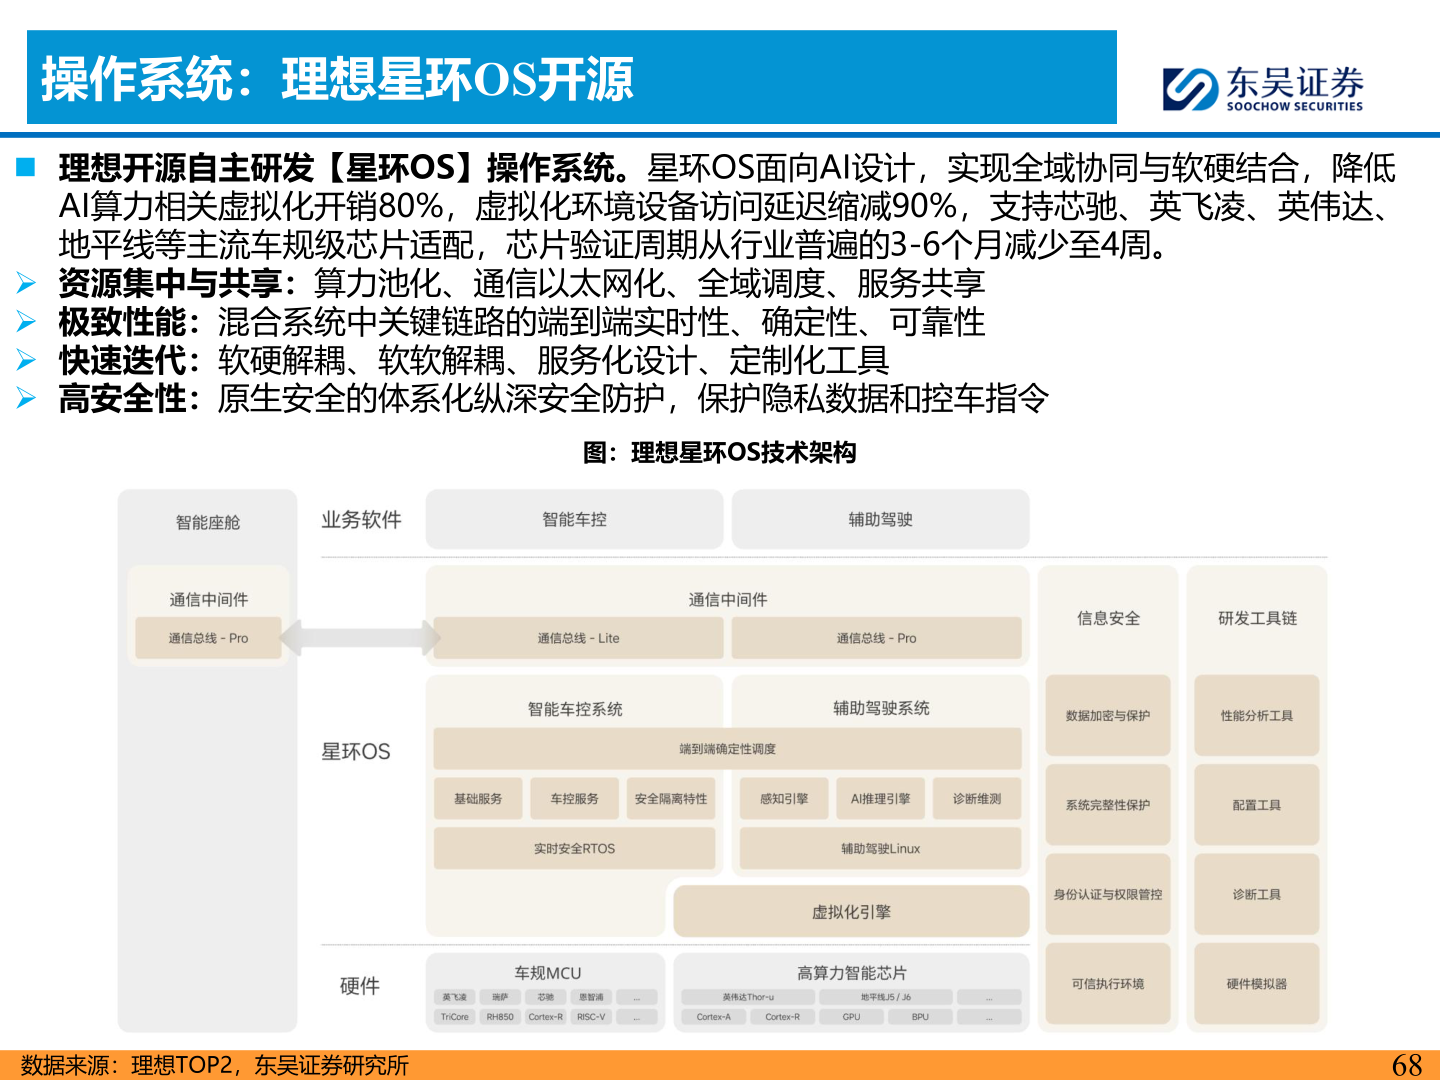Click the 端到端确定性调度 bar
The height and width of the screenshot is (1080, 1440).
(727, 748)
